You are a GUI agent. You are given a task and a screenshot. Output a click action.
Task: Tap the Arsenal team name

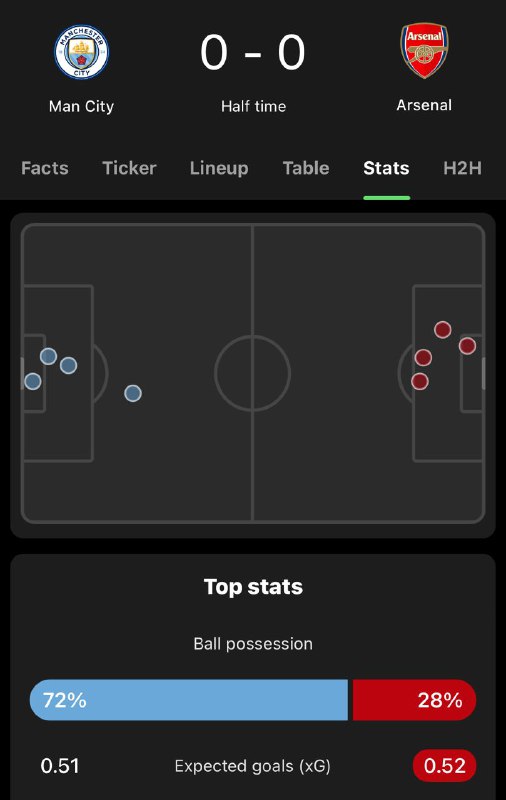click(x=424, y=105)
